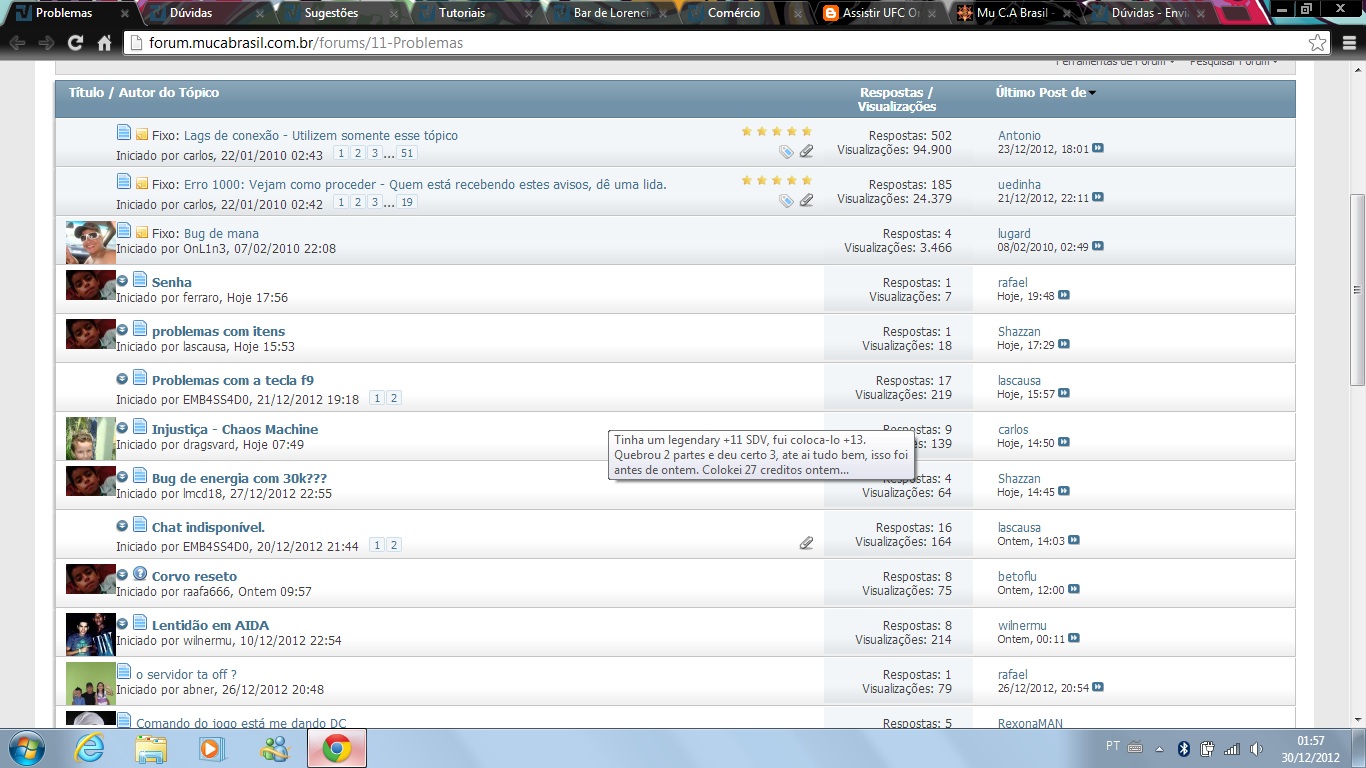The image size is (1366, 768).
Task: Go to last post by Antonio
Action: (1098, 149)
